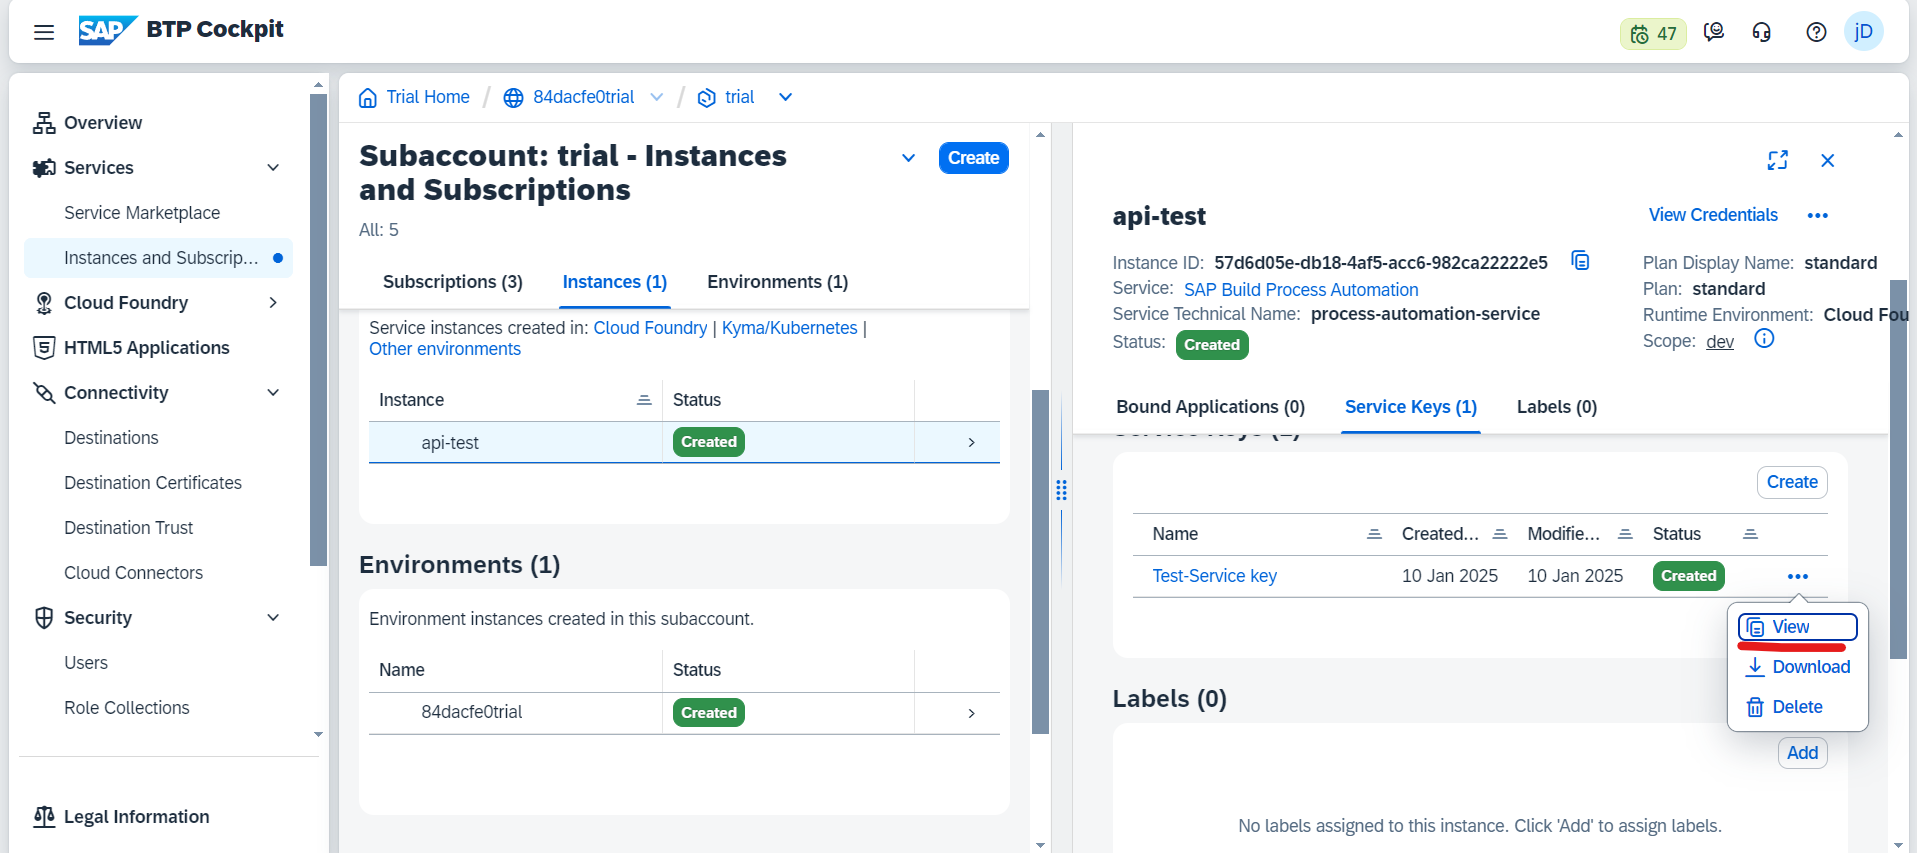This screenshot has height=853, width=1917.
Task: Close the api-test details panel
Action: coord(1827,160)
